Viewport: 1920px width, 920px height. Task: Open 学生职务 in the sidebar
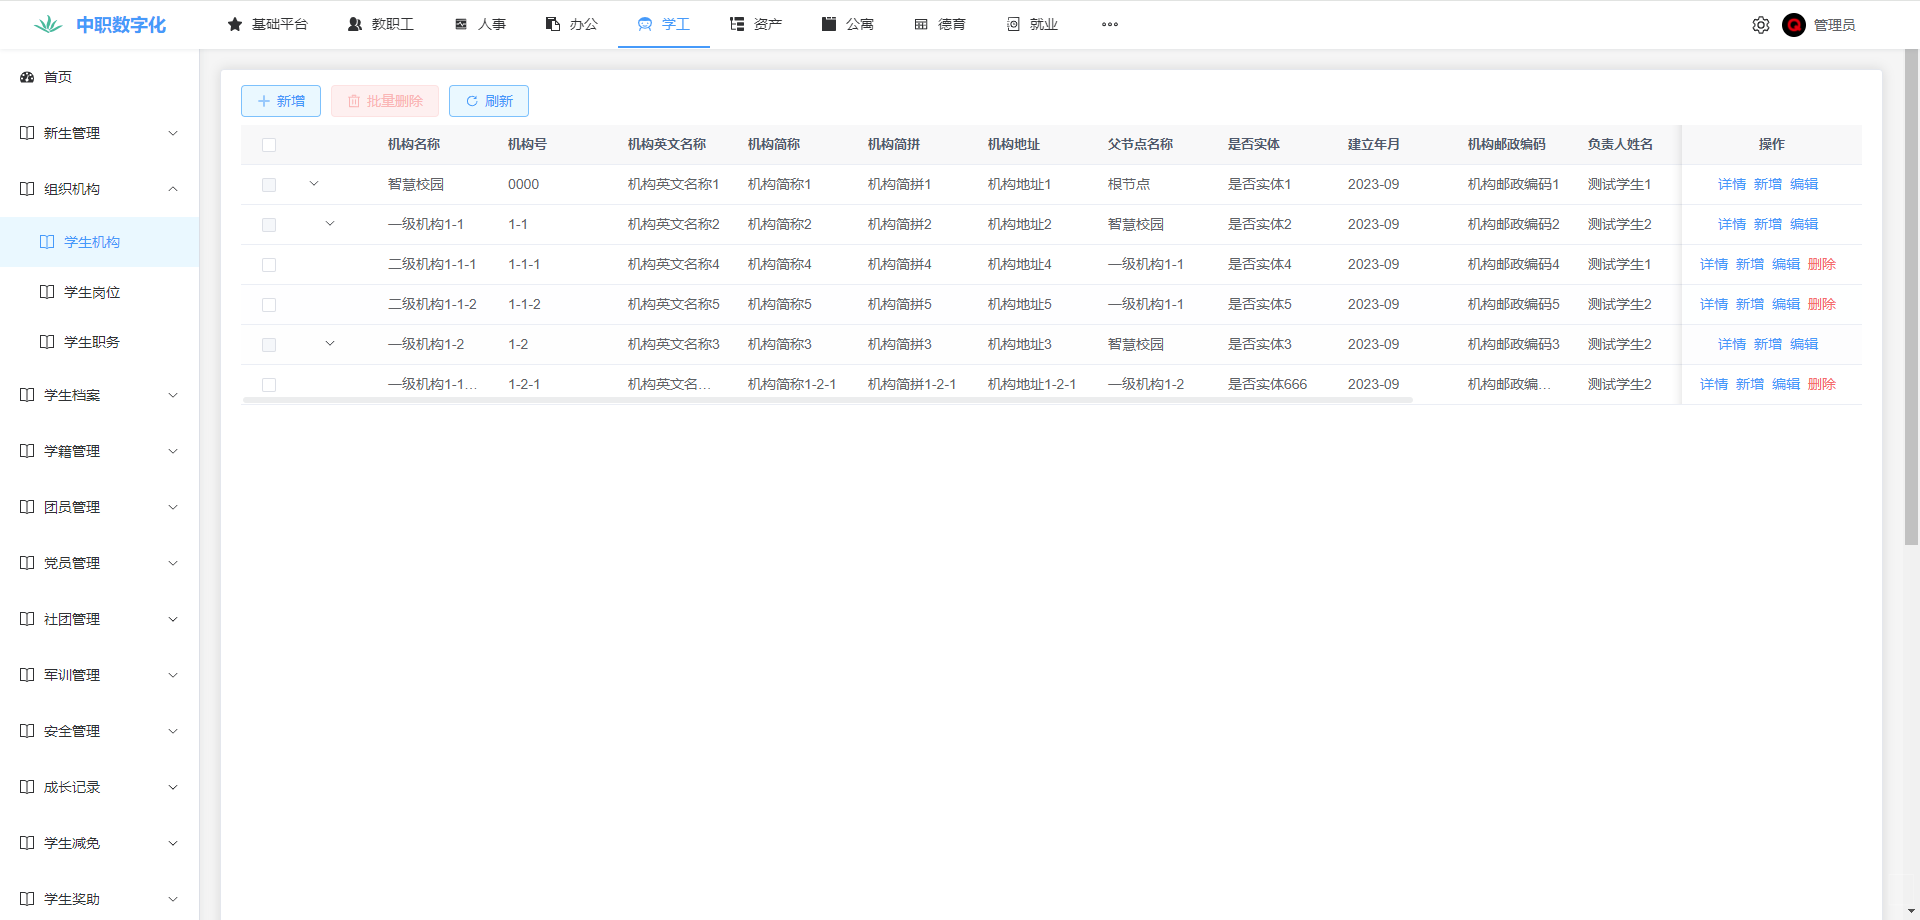click(91, 342)
